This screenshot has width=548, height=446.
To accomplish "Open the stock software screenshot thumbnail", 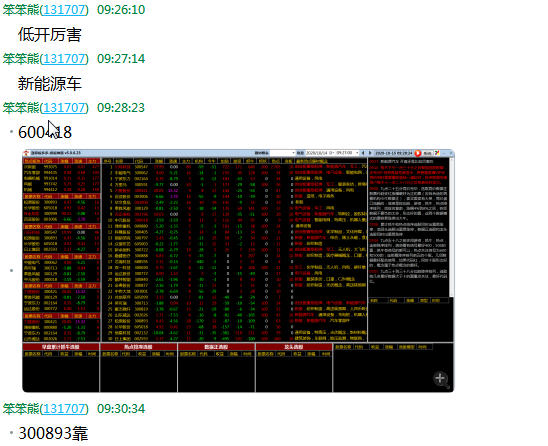I will tap(238, 271).
